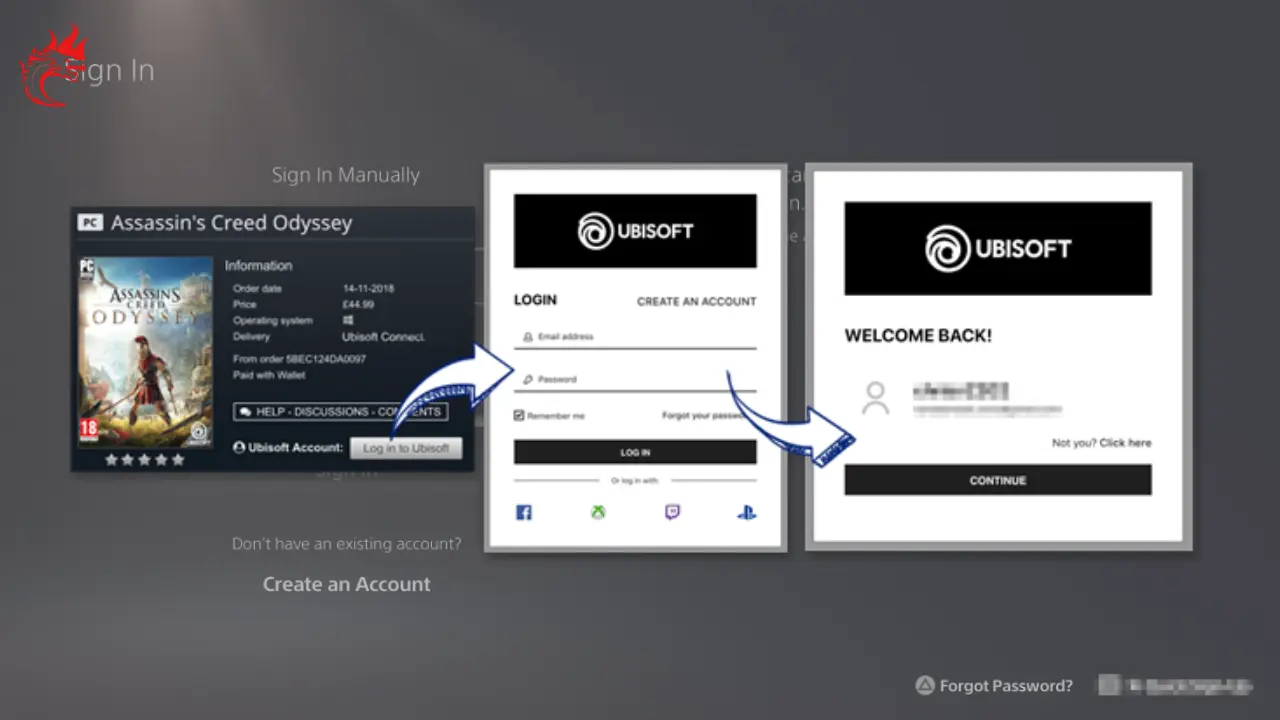
Task: Click the Ubisoft logo in Welcome Back panel
Action: [x=998, y=248]
